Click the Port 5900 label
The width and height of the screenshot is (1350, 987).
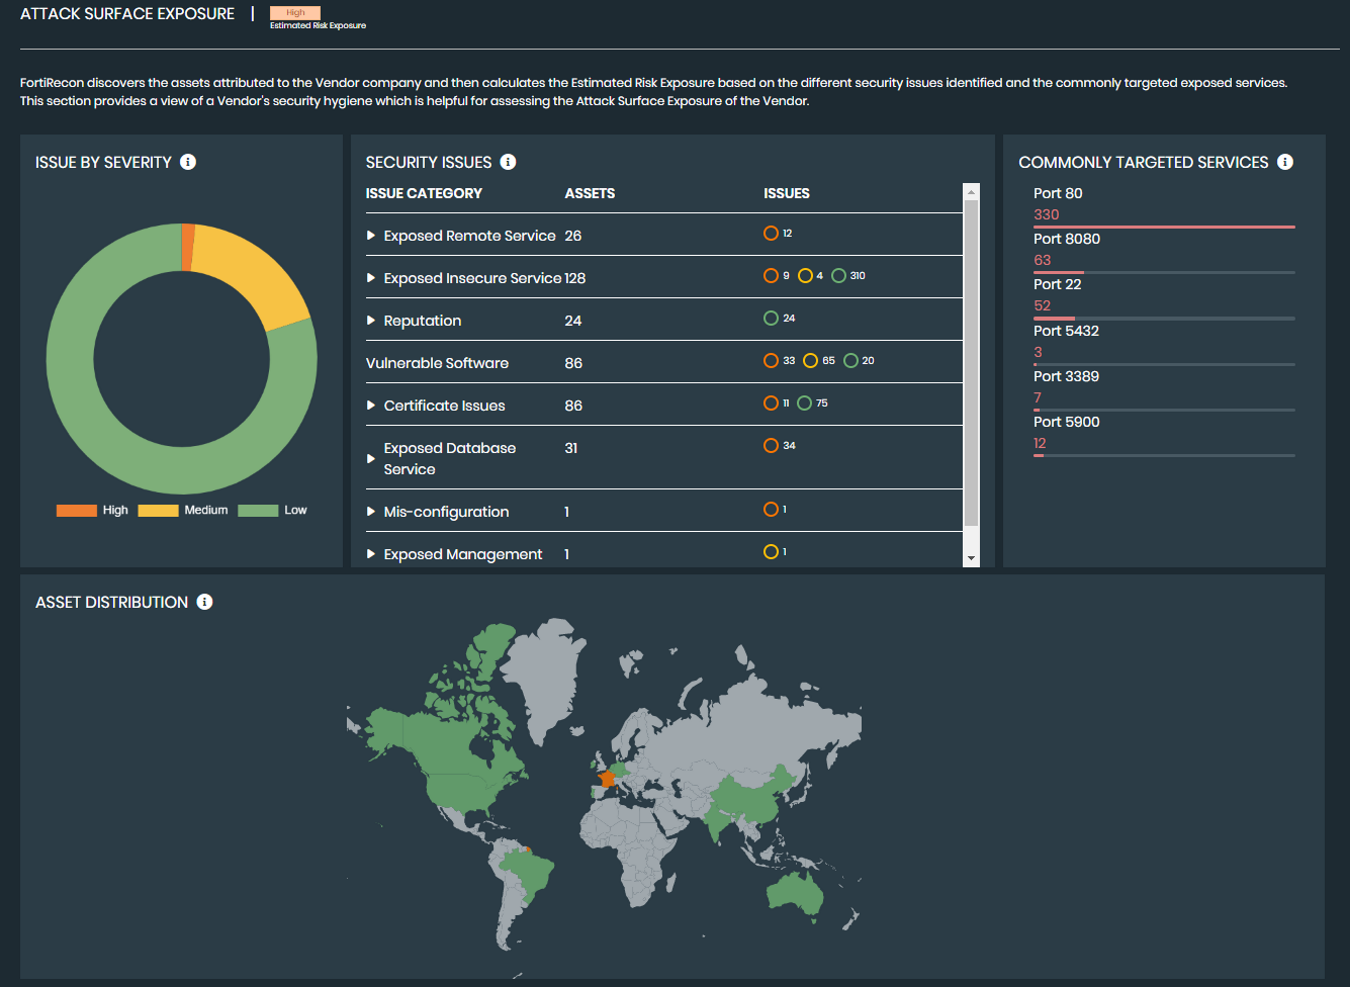pos(1066,422)
